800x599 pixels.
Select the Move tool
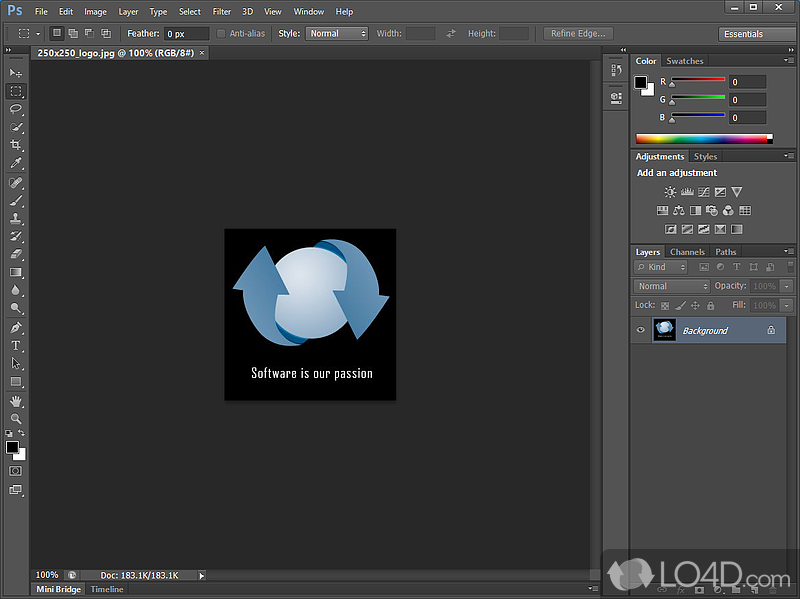pyautogui.click(x=16, y=73)
